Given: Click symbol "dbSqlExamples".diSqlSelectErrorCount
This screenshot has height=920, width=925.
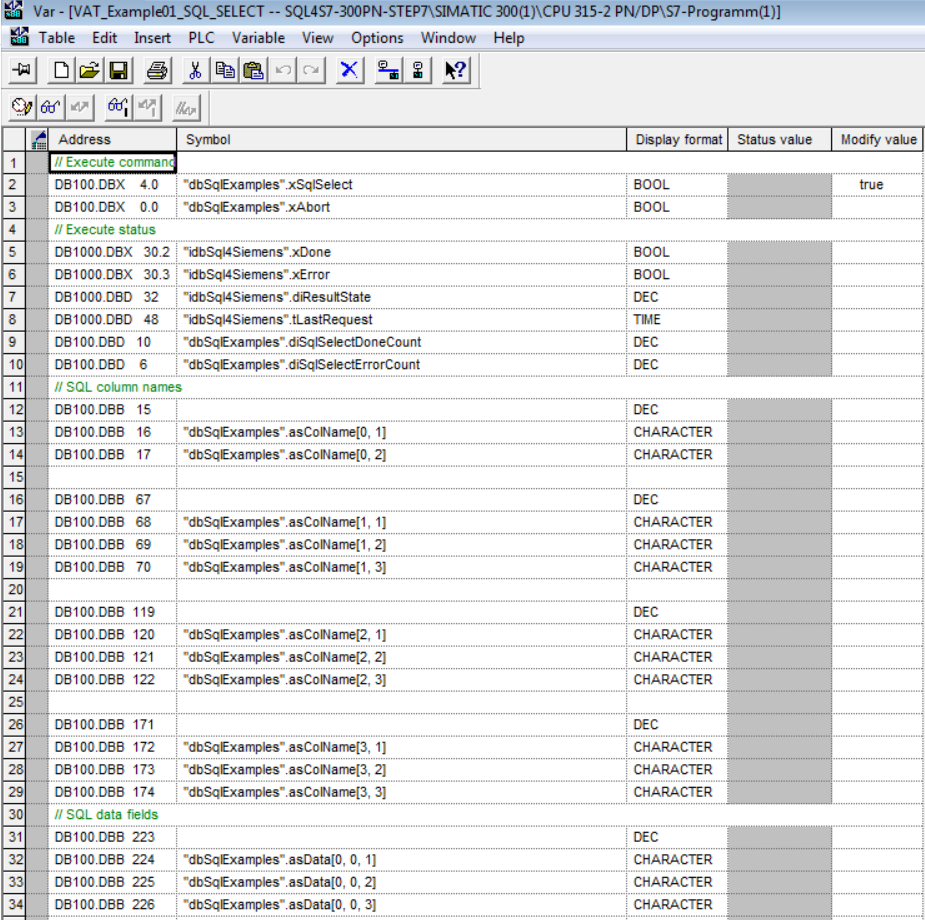Looking at the screenshot, I should click(x=301, y=365).
